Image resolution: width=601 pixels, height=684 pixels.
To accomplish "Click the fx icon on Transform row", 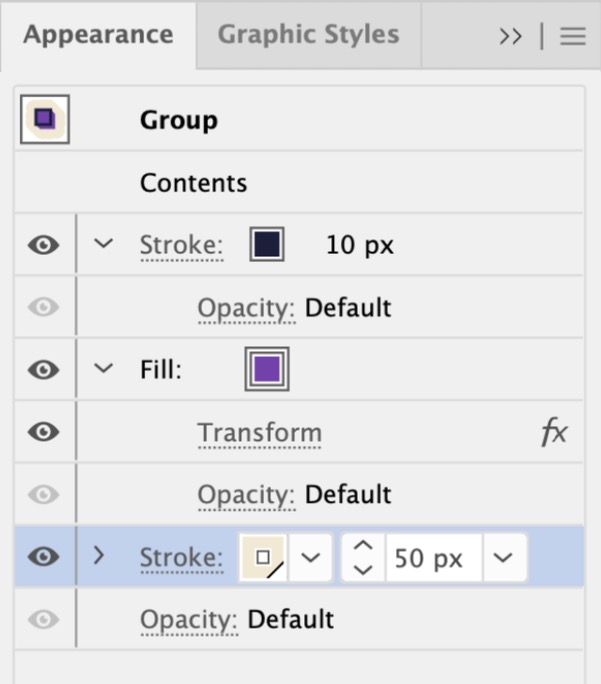I will (554, 432).
